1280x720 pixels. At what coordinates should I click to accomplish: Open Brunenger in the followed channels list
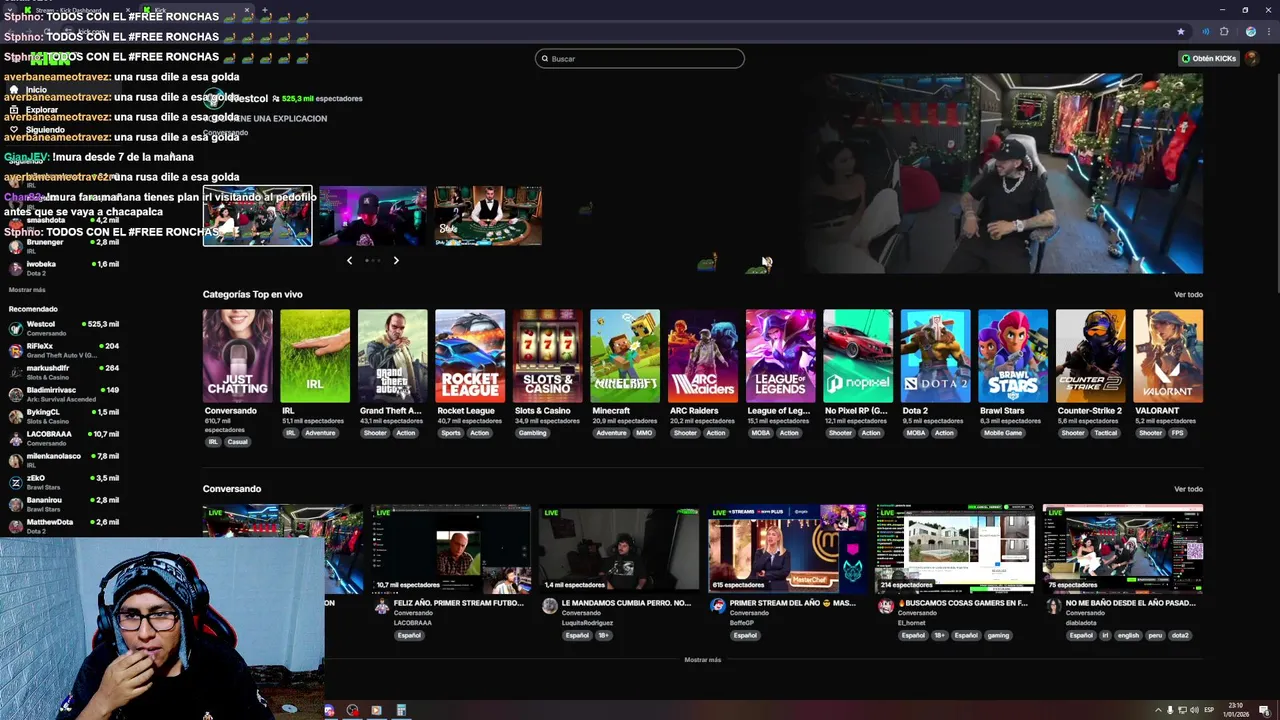(64, 246)
